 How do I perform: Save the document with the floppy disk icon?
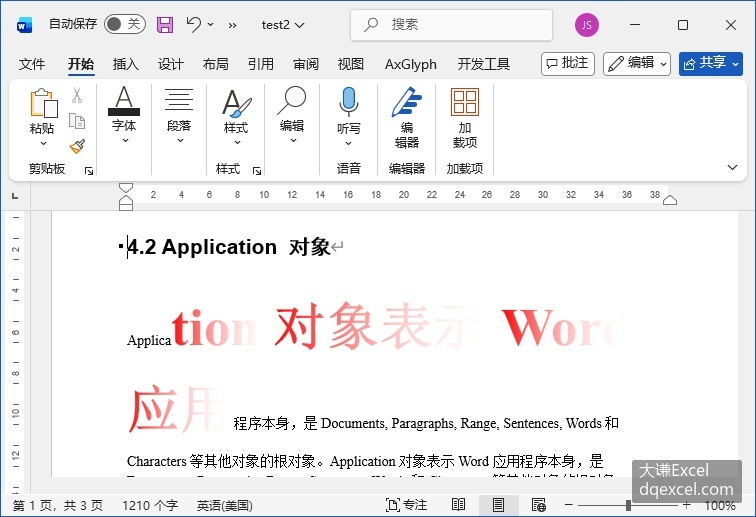[x=165, y=25]
